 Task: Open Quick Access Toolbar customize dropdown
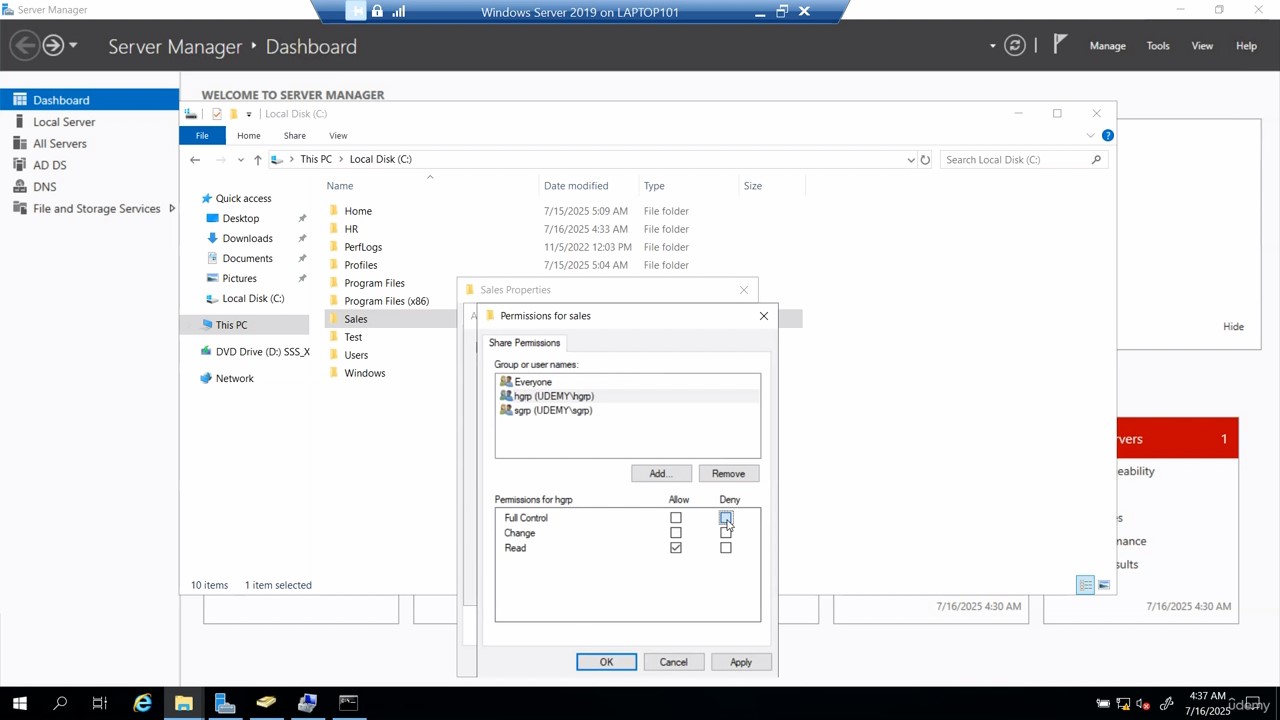click(249, 114)
